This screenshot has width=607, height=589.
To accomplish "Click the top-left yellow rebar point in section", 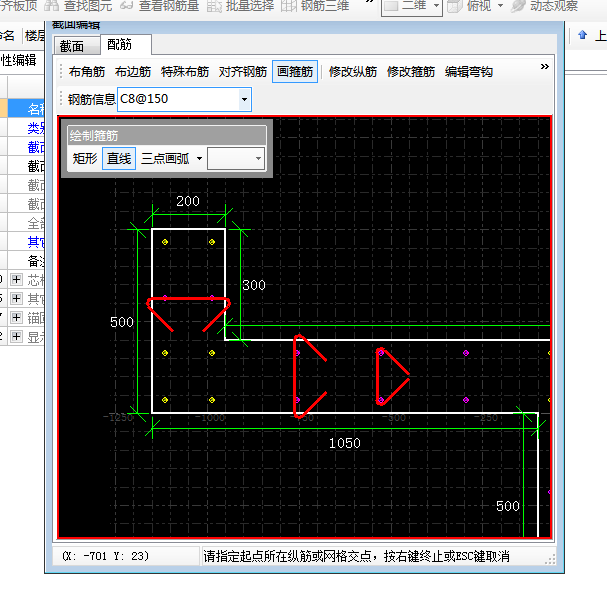I will pos(165,242).
